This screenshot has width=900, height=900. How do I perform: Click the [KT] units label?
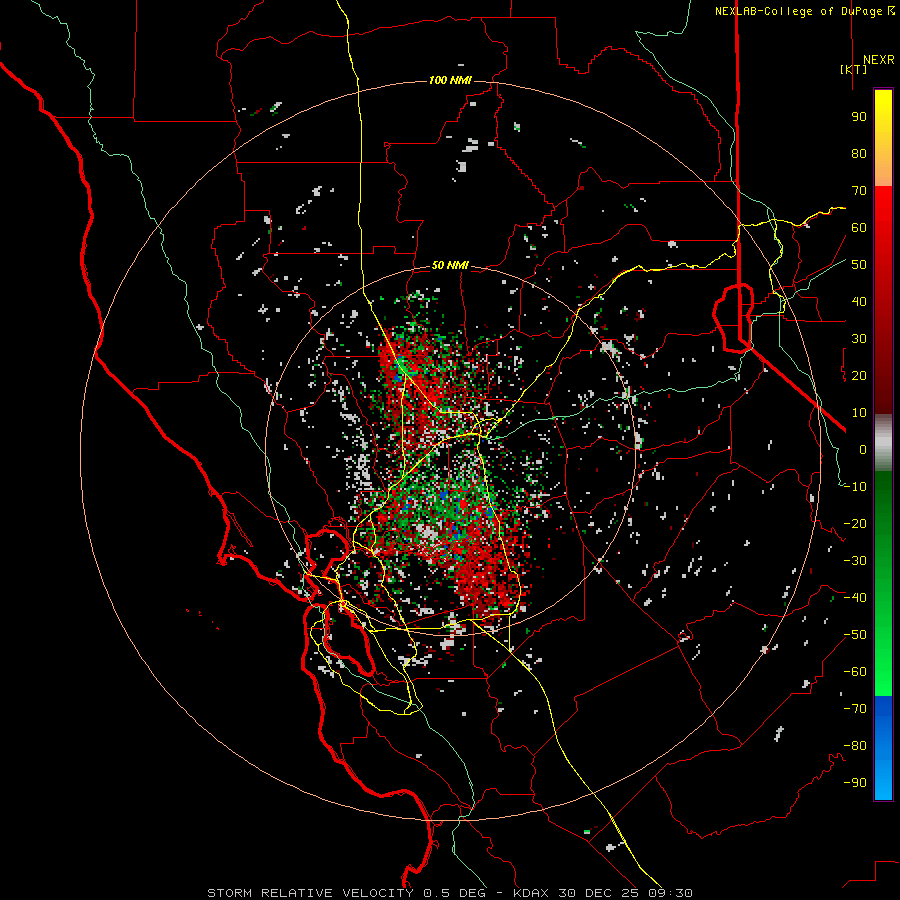(x=854, y=69)
